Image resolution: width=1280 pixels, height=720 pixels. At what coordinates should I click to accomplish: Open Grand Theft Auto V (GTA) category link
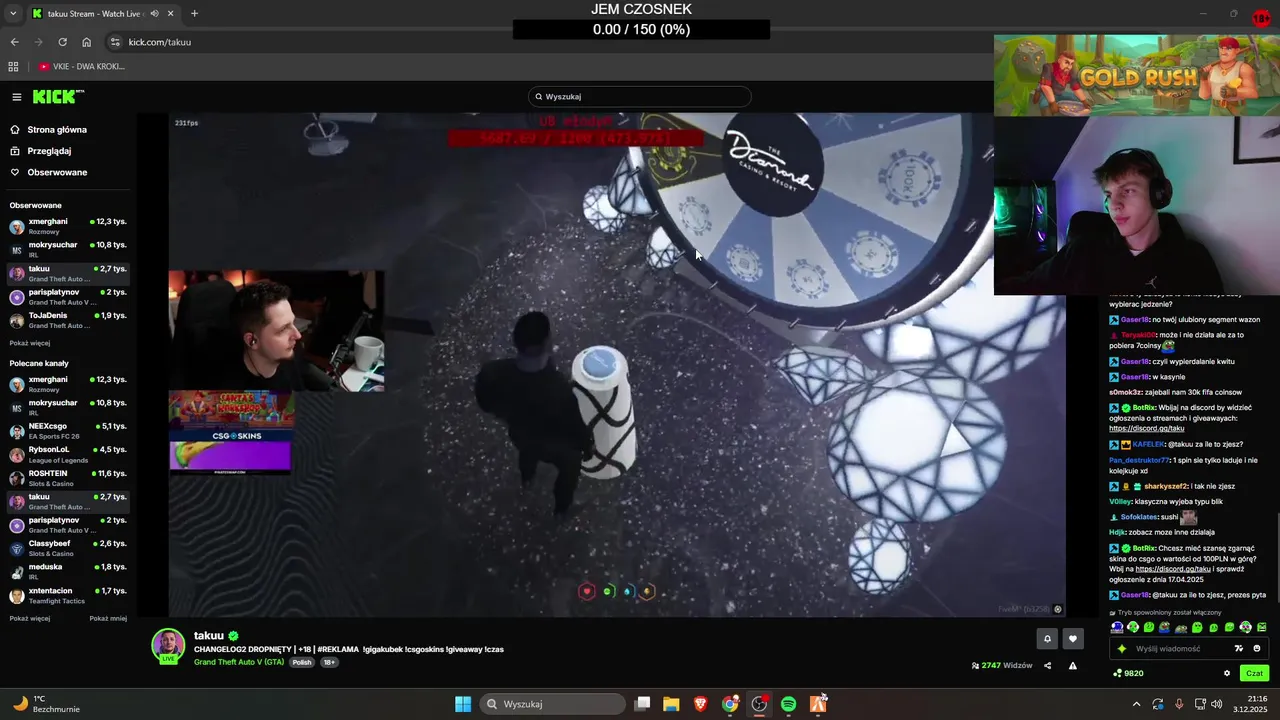click(239, 662)
